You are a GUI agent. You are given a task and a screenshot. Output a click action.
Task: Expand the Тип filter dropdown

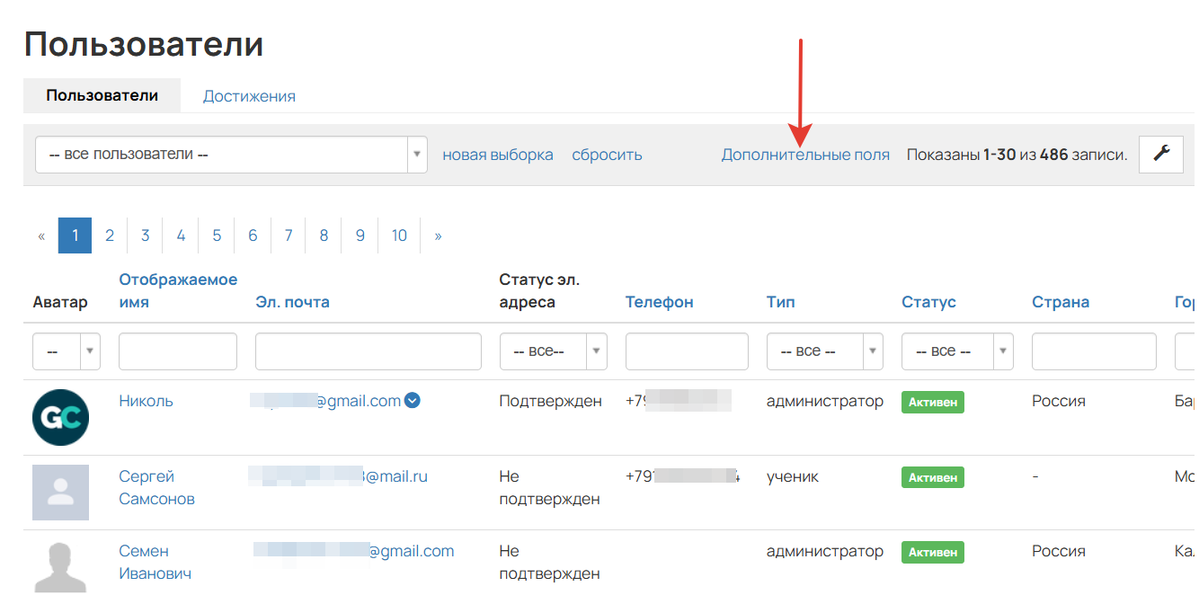tap(824, 352)
